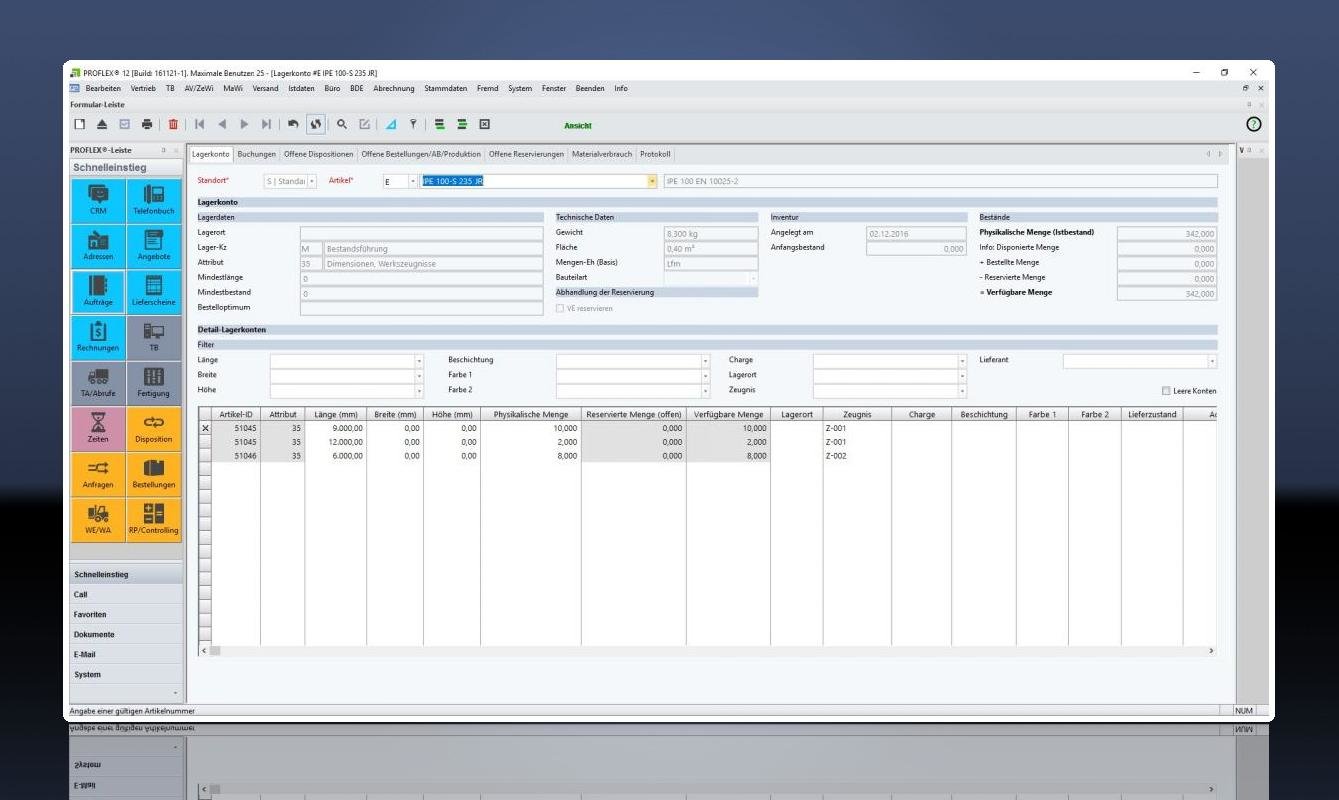Viewport: 1339px width, 800px height.
Task: Open the Lieferant filter dropdown
Action: click(x=1212, y=360)
